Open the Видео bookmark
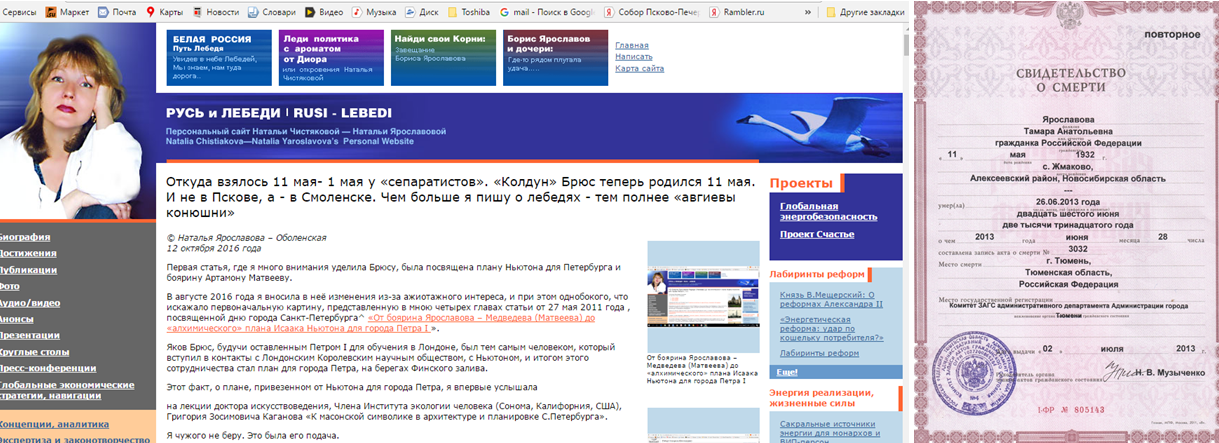Viewport: 1219px width, 443px height. click(x=323, y=12)
